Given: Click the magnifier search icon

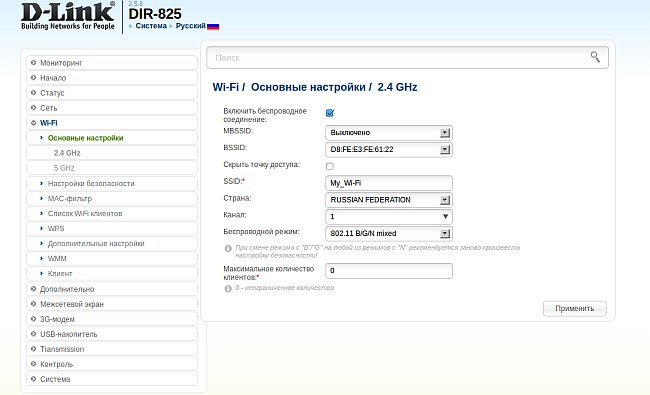Looking at the screenshot, I should (x=595, y=57).
